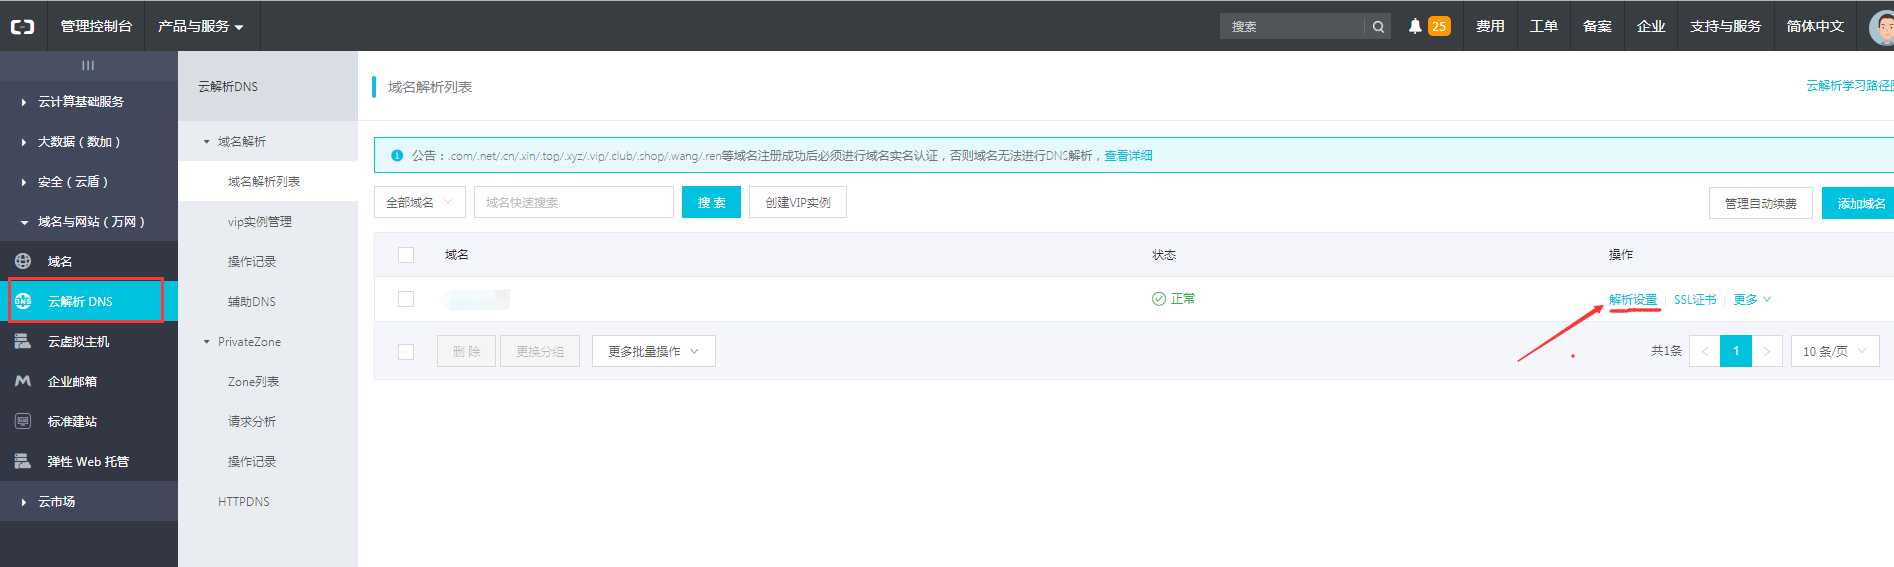Open 费用 menu in top bar

[x=1490, y=26]
